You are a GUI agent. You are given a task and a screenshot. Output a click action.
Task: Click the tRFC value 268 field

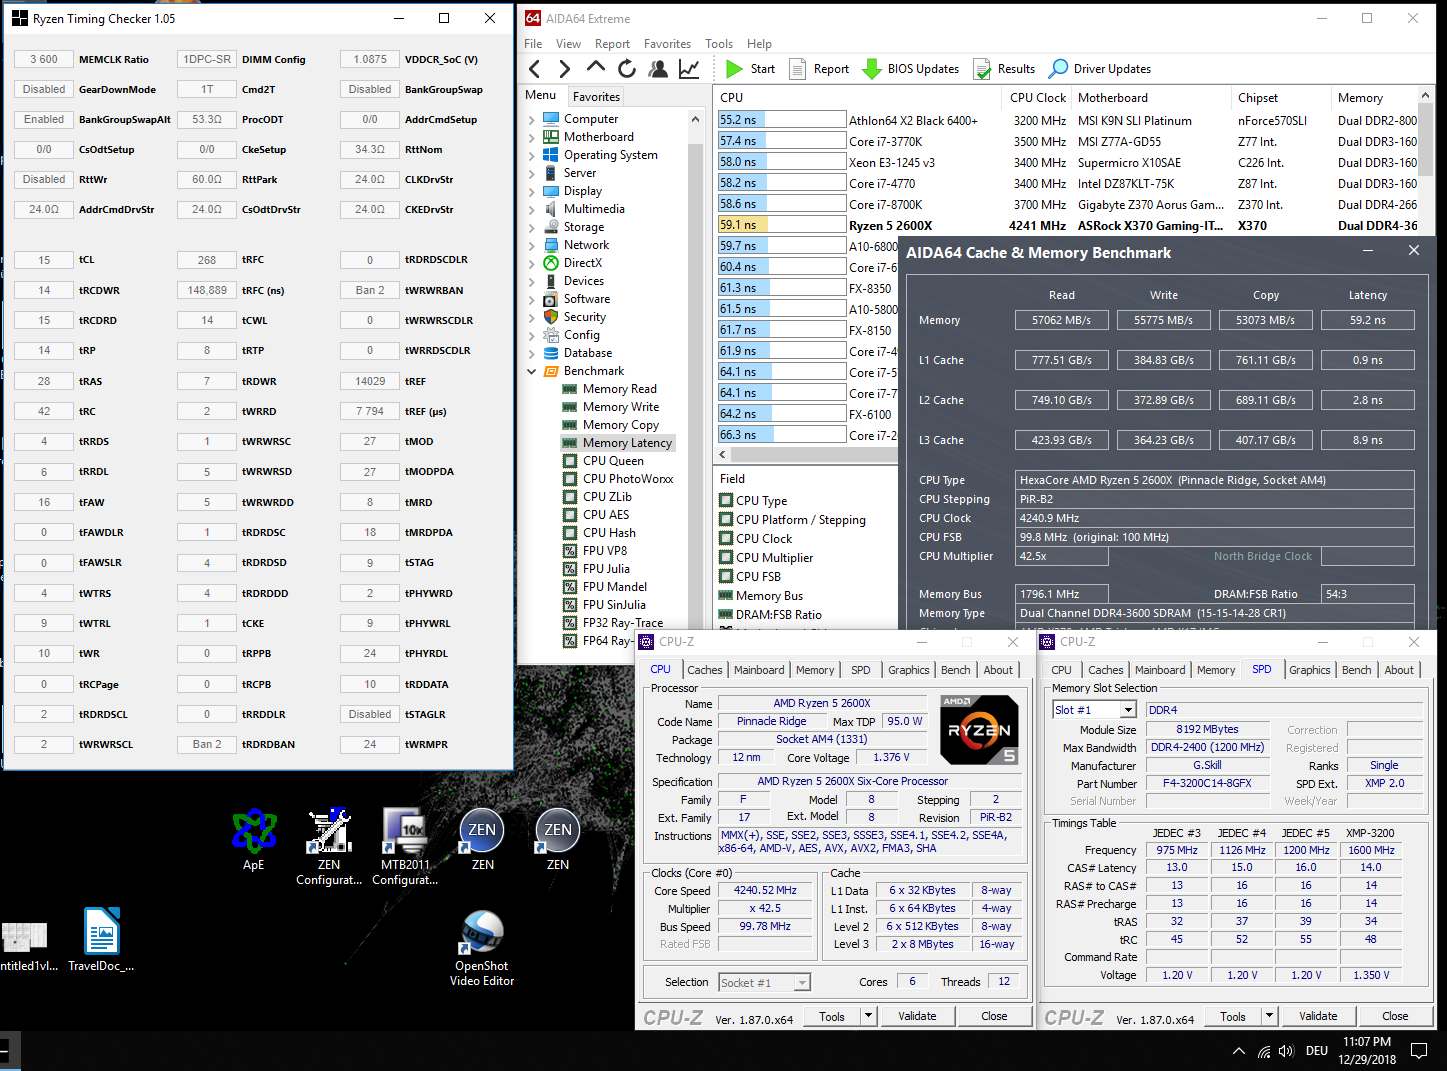[x=207, y=260]
